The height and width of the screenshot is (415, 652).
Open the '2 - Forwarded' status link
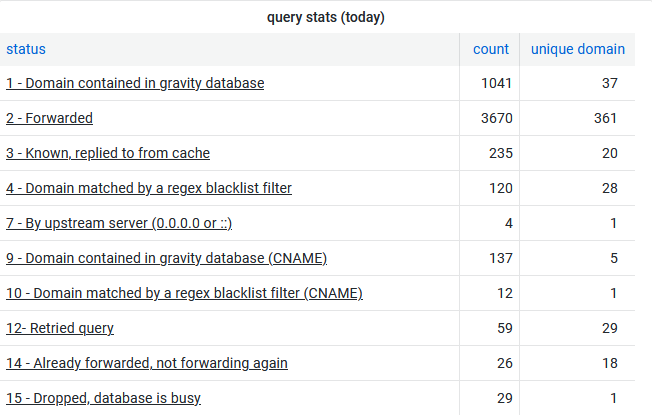[49, 118]
